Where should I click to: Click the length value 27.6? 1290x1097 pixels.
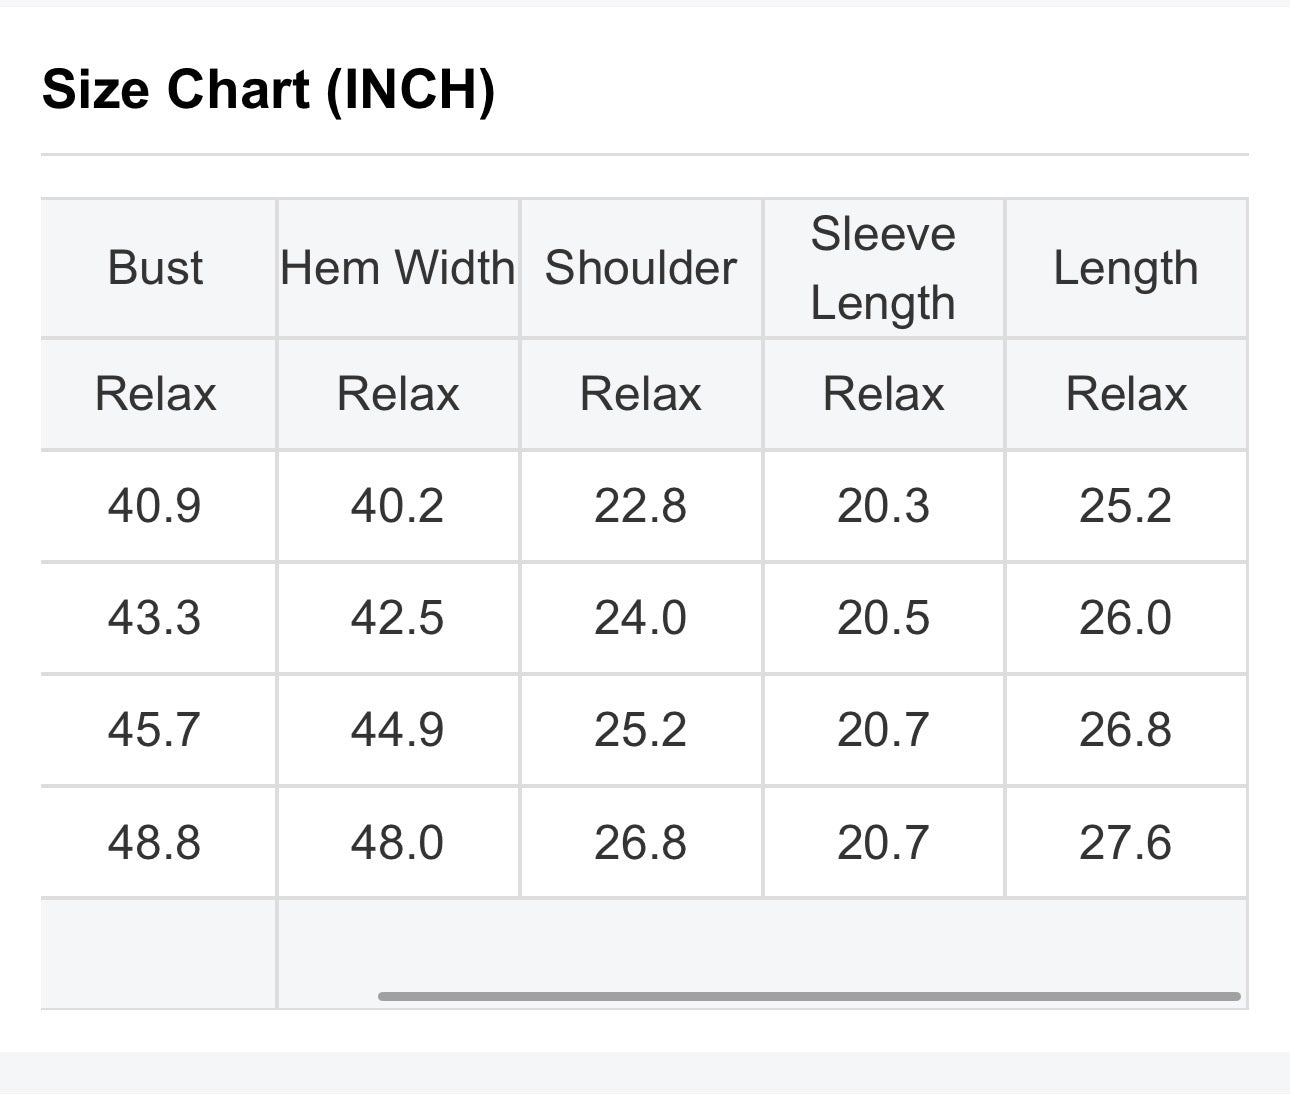1126,842
